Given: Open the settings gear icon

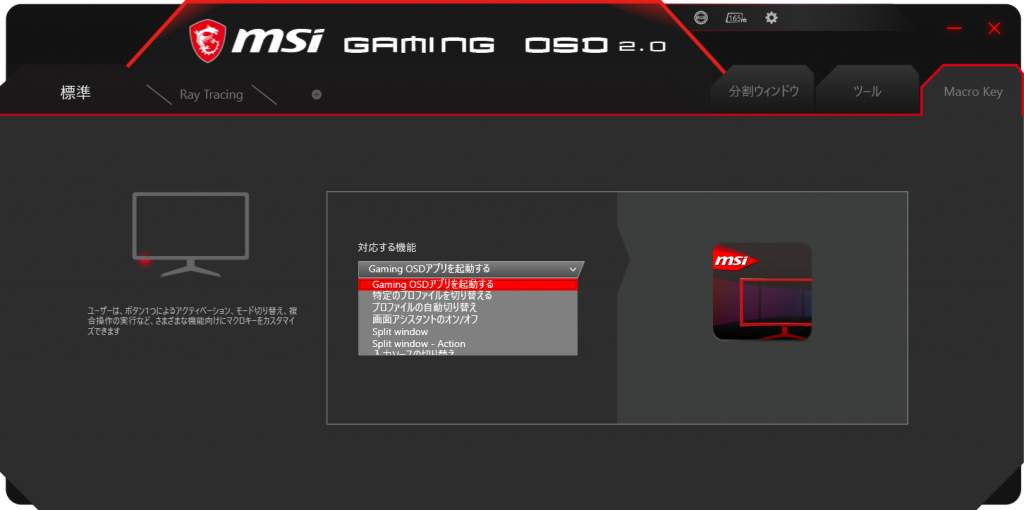Looking at the screenshot, I should [771, 18].
